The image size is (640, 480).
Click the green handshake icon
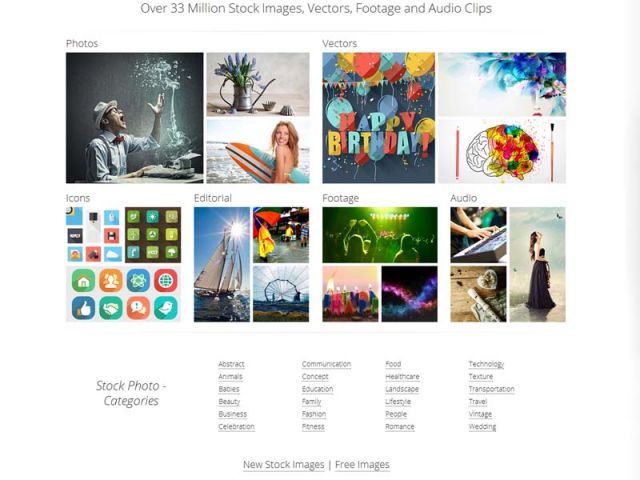click(x=111, y=308)
